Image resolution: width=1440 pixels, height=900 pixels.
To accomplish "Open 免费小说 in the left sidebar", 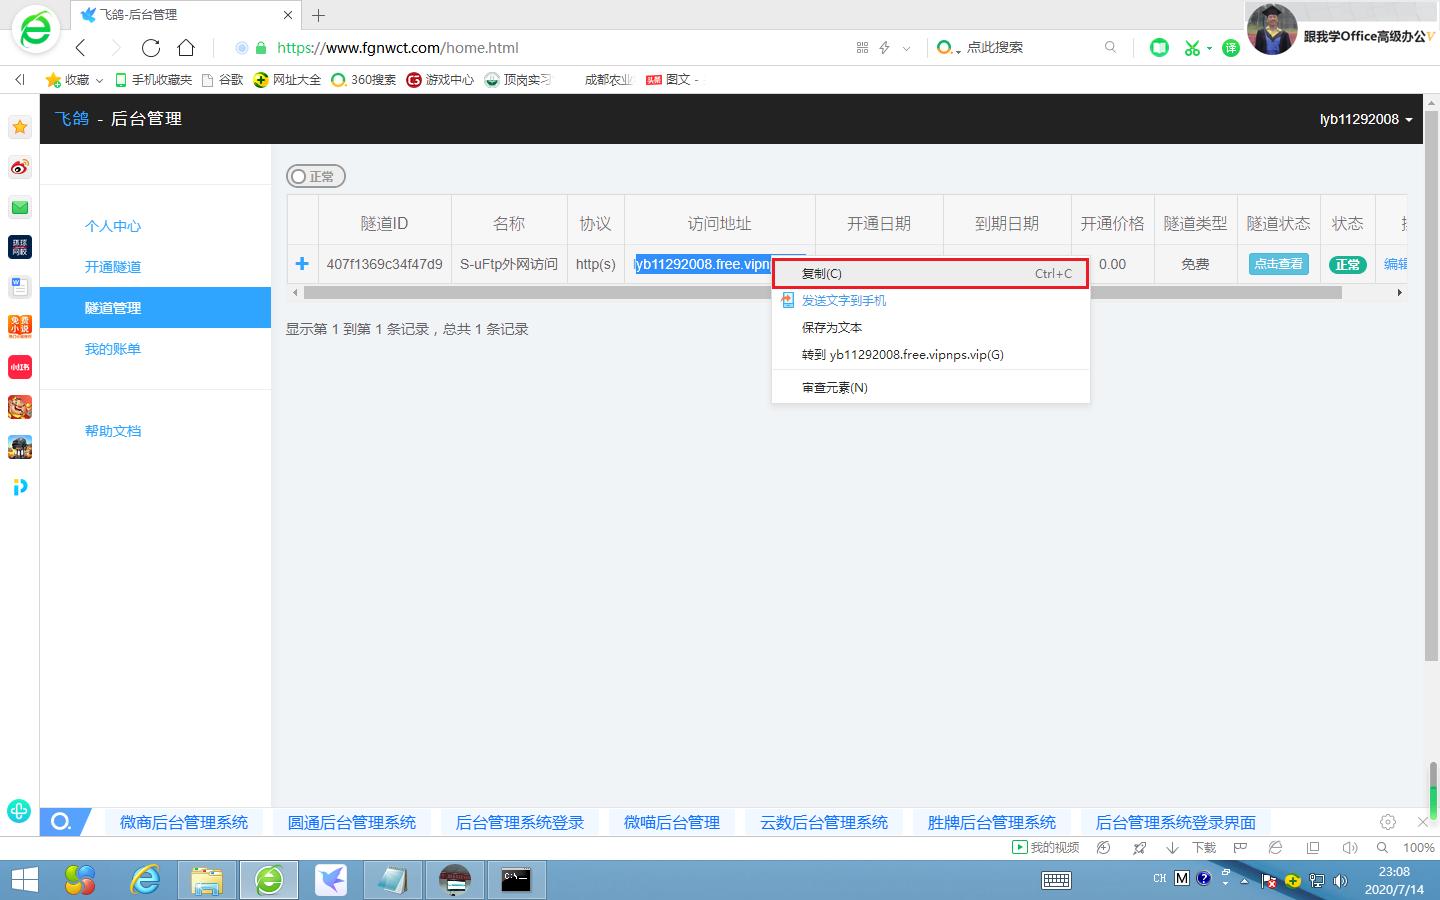I will pos(20,327).
